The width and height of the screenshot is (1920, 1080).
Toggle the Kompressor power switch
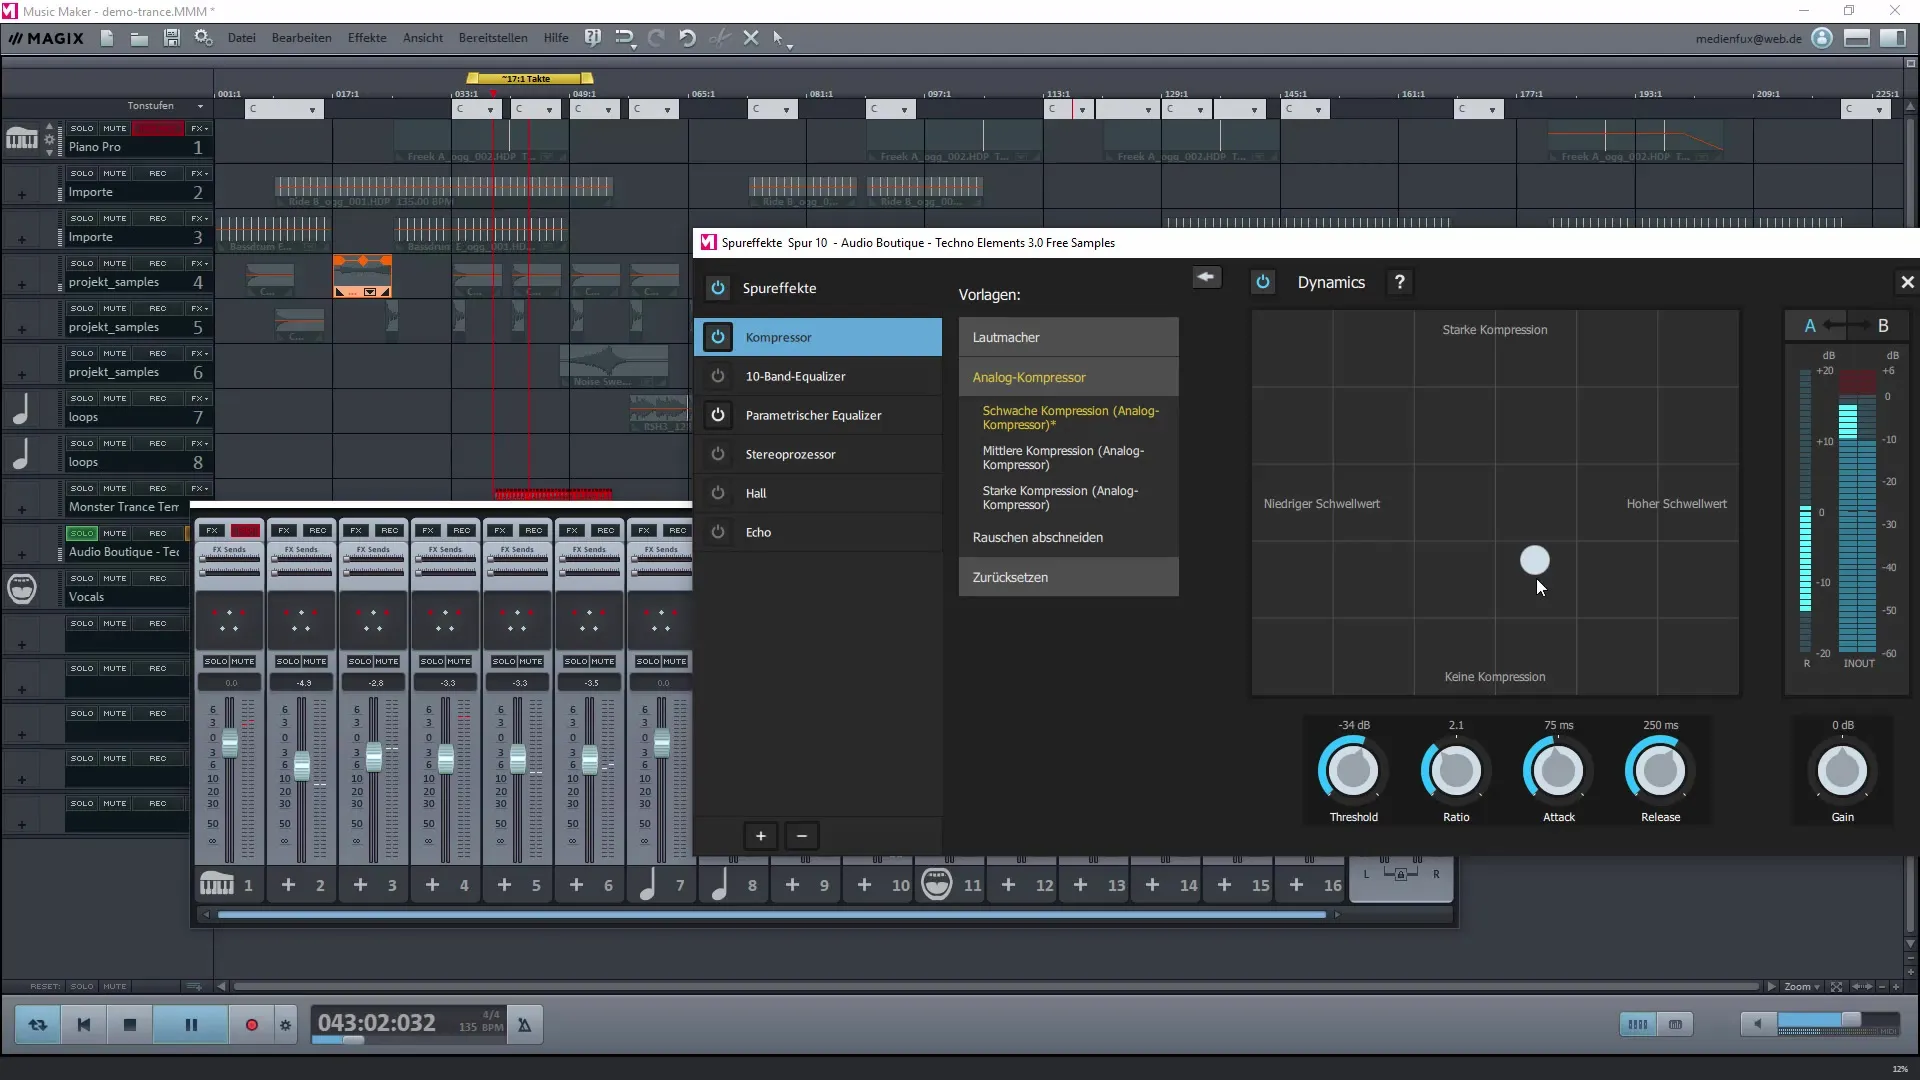pos(718,337)
